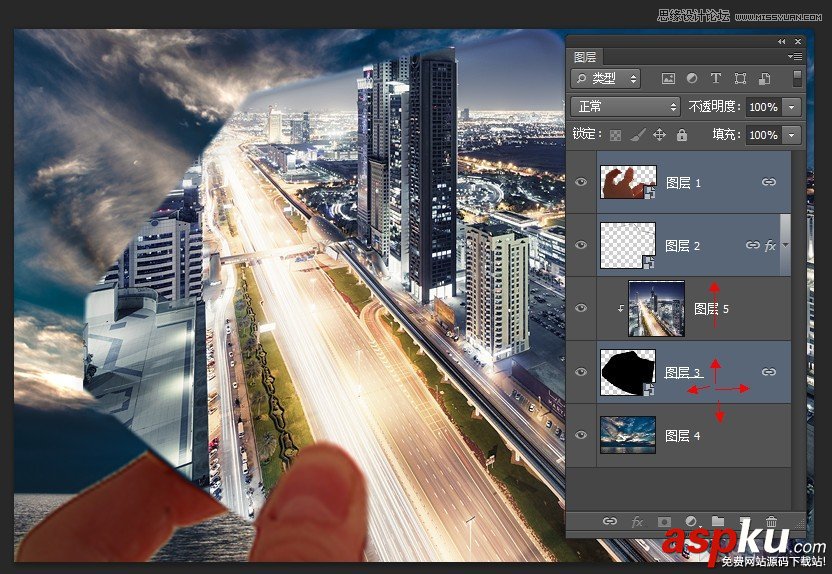Create a new layer group folder
The height and width of the screenshot is (574, 832).
718,521
